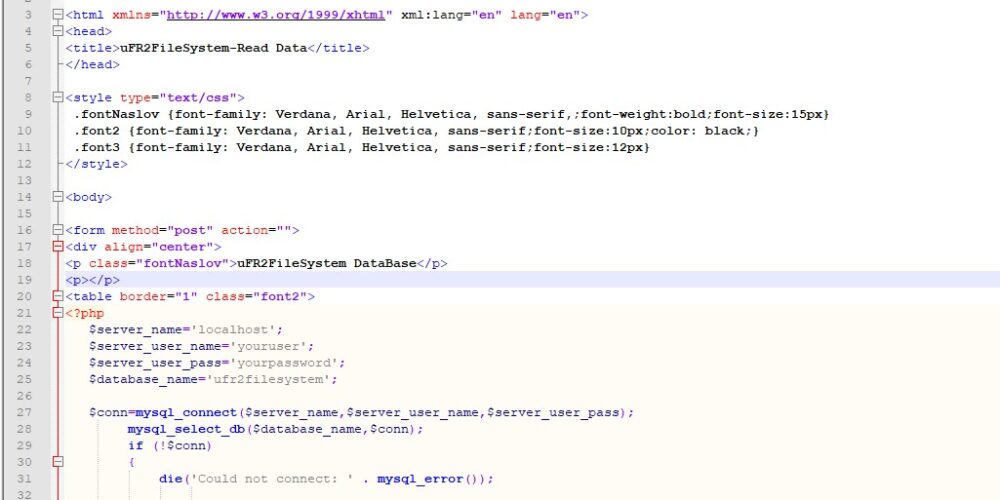This screenshot has height=500, width=1000.
Task: Collapse the html tag fold on line 3
Action: tap(58, 15)
